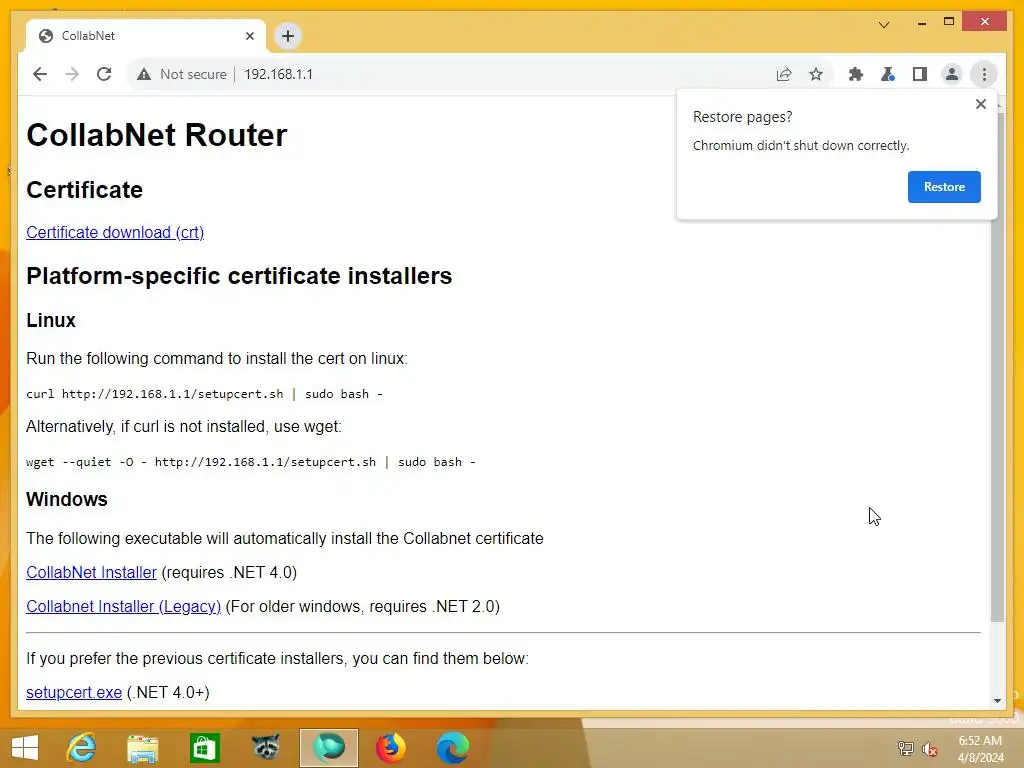Open the raccoon app taskbar icon

[266, 748]
